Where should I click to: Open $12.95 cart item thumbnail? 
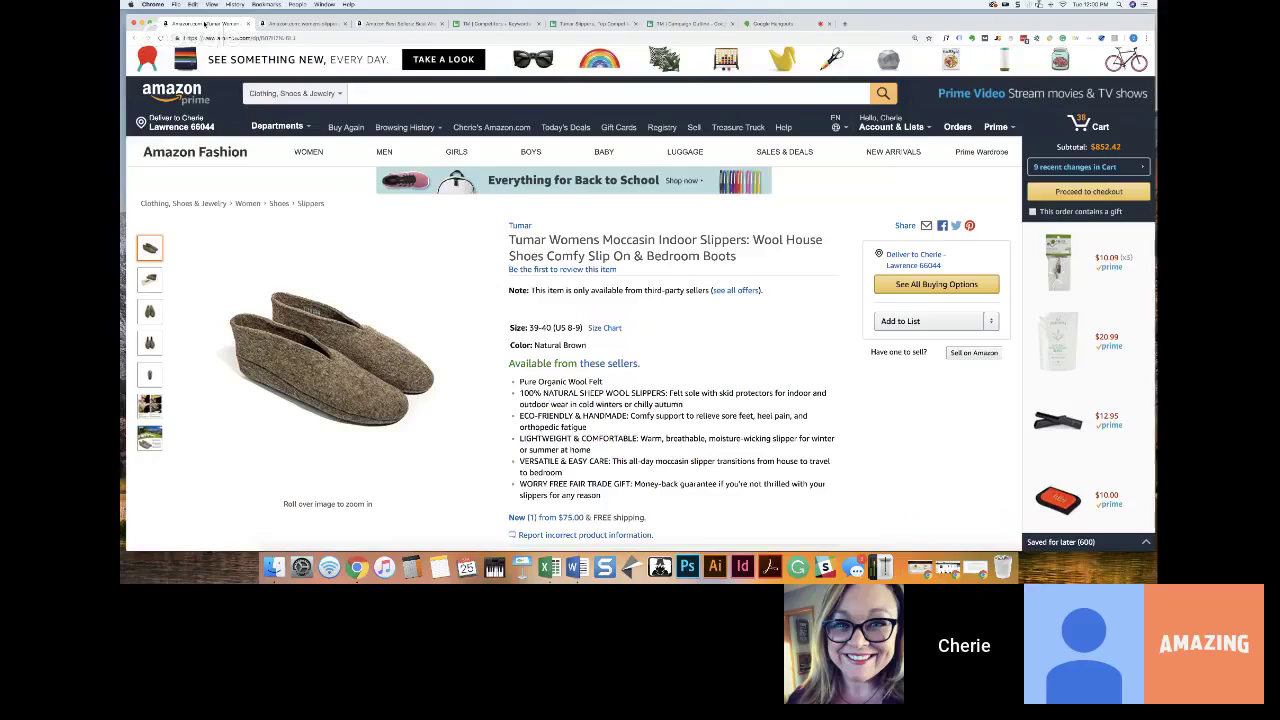click(1058, 420)
